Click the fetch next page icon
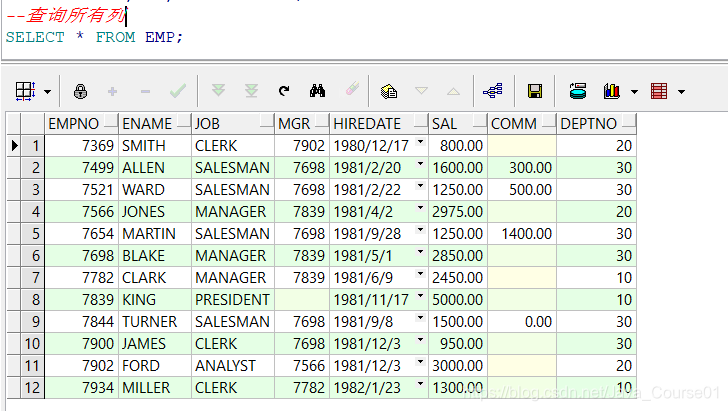 (x=218, y=90)
